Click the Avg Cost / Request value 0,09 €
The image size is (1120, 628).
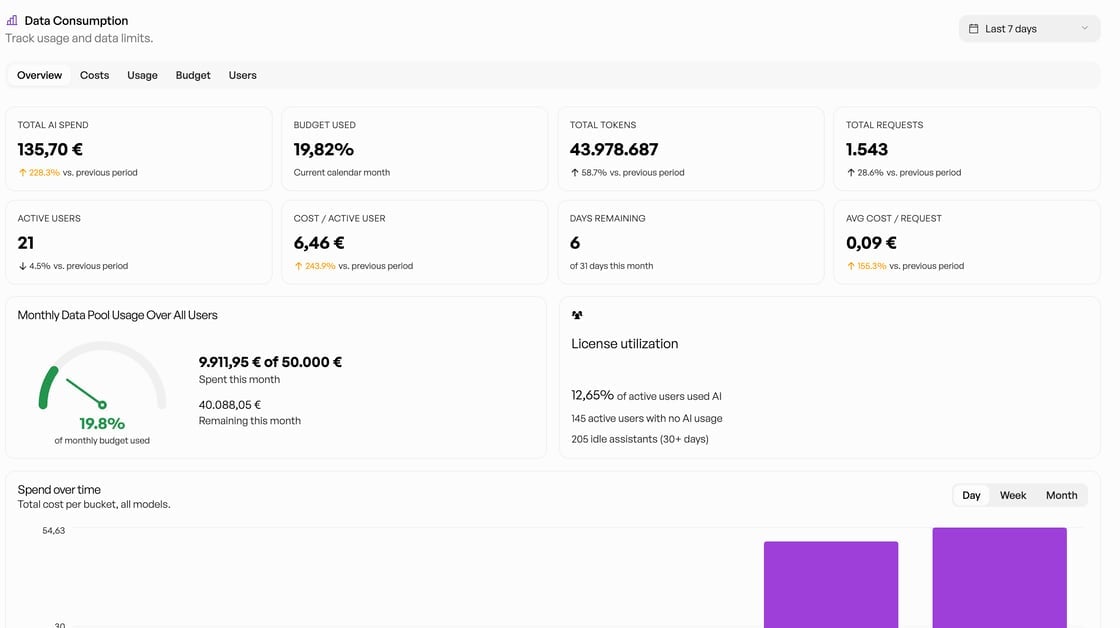871,243
